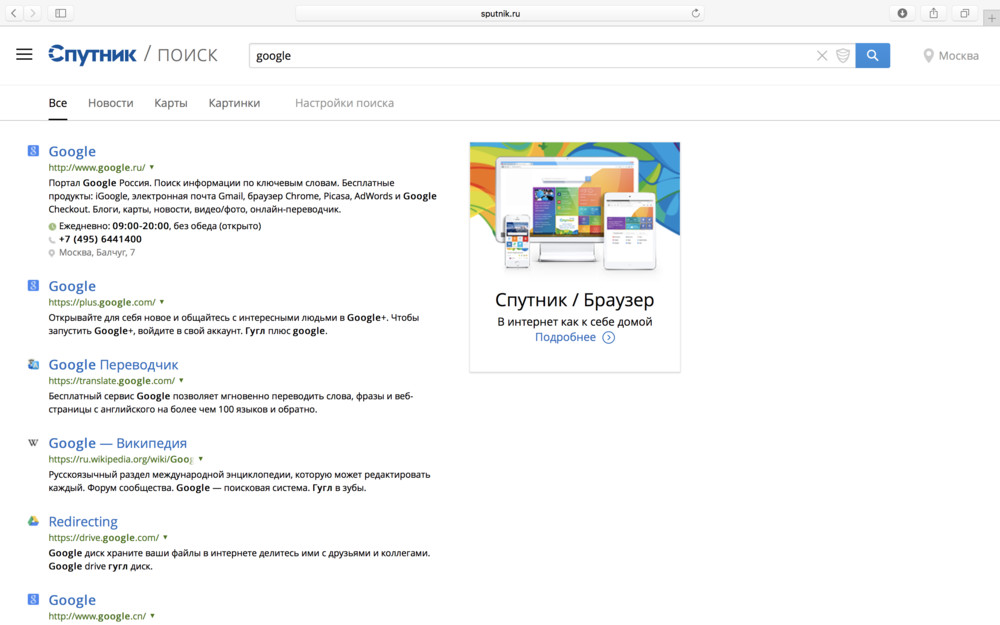Open the Google — Википедия result
Viewport: 1000px width, 625px height.
coord(118,443)
